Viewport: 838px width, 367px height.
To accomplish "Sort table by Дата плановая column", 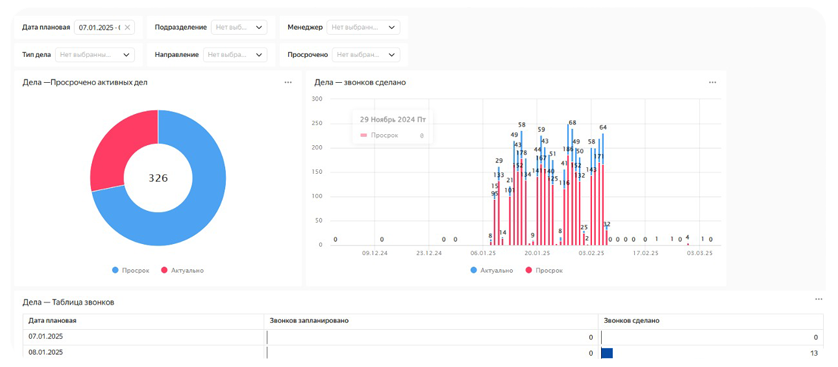I will coord(52,321).
